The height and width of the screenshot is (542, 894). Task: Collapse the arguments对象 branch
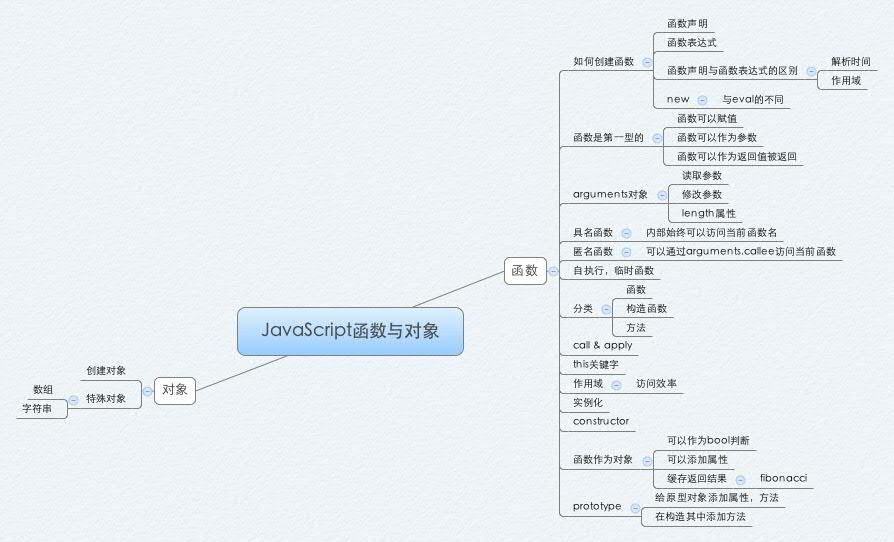coord(662,195)
